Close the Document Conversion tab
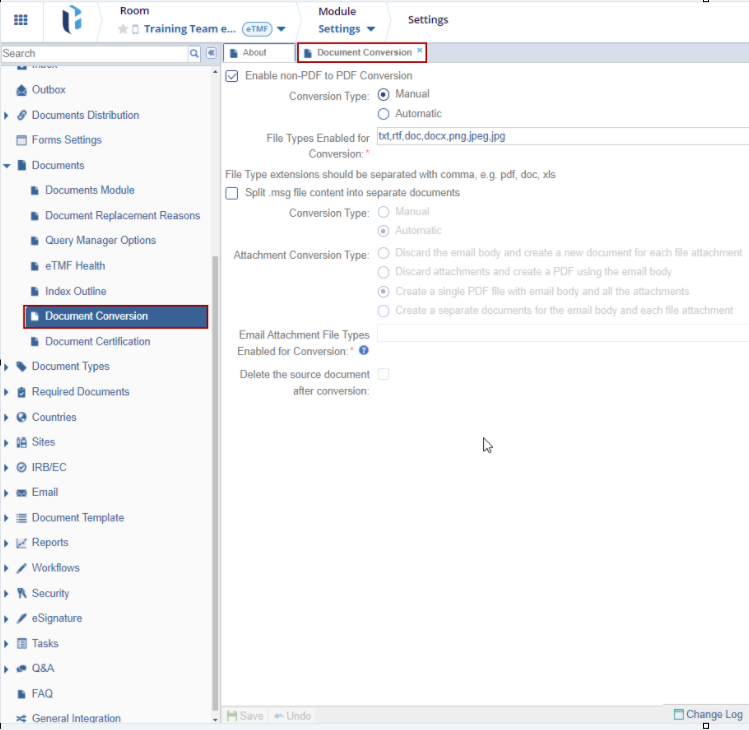 (x=420, y=51)
